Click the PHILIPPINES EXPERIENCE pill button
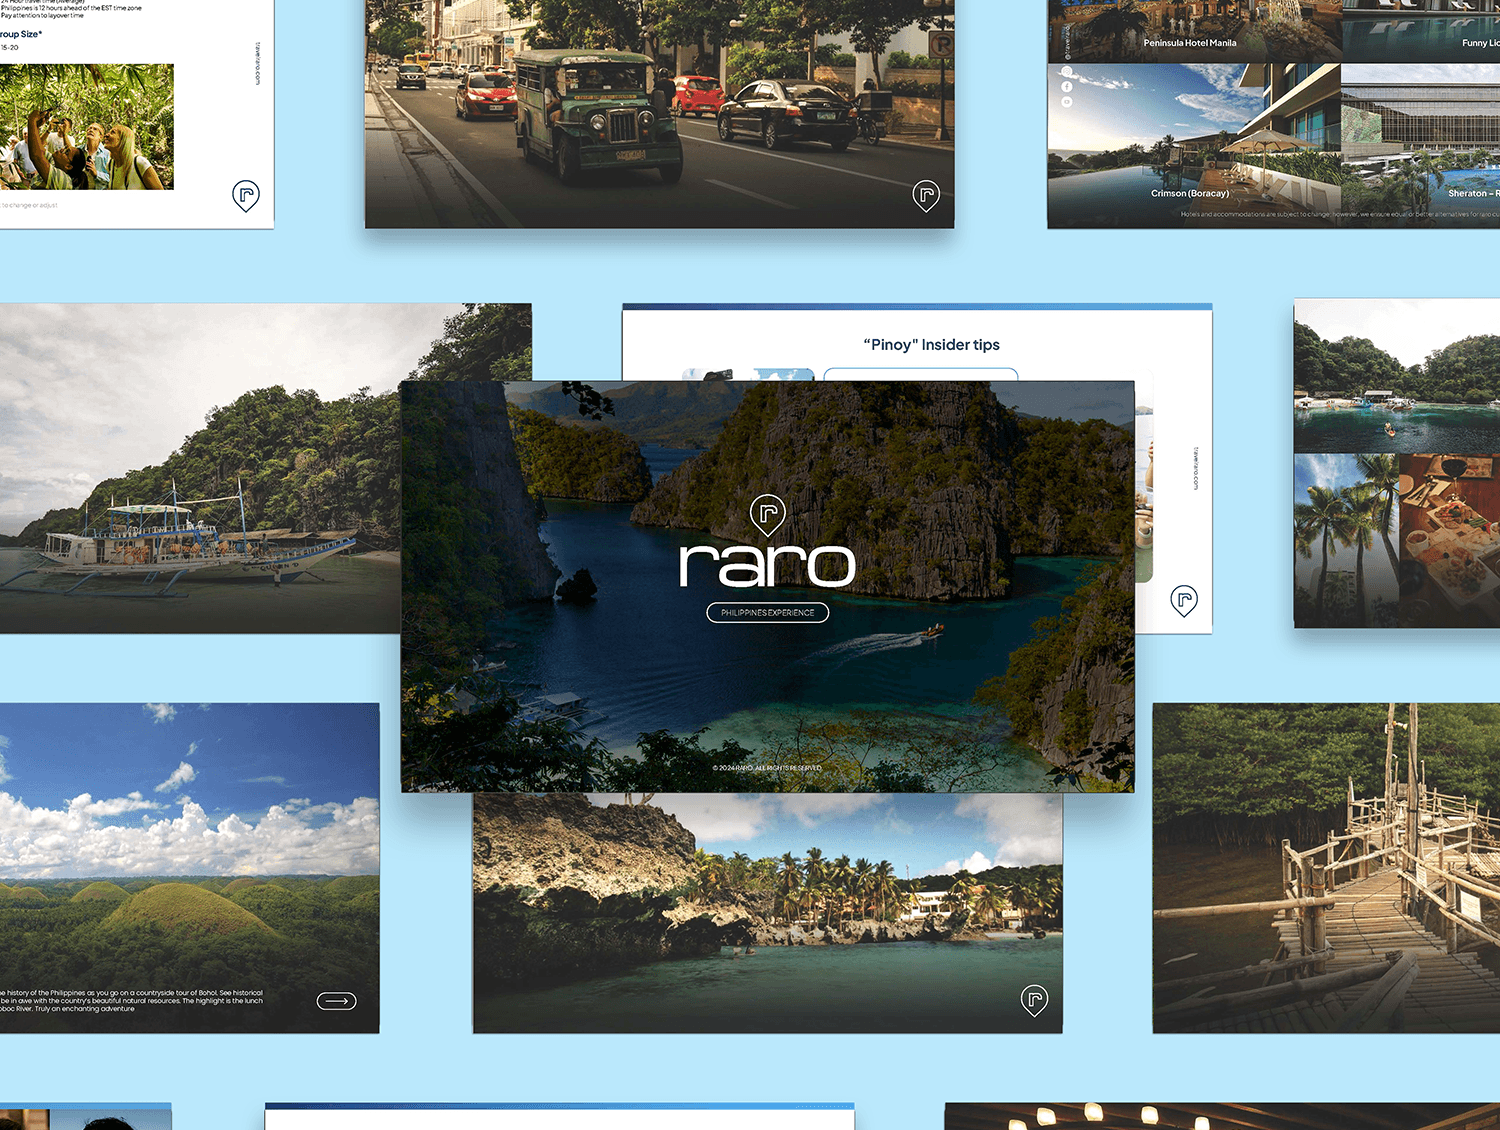 (x=768, y=612)
